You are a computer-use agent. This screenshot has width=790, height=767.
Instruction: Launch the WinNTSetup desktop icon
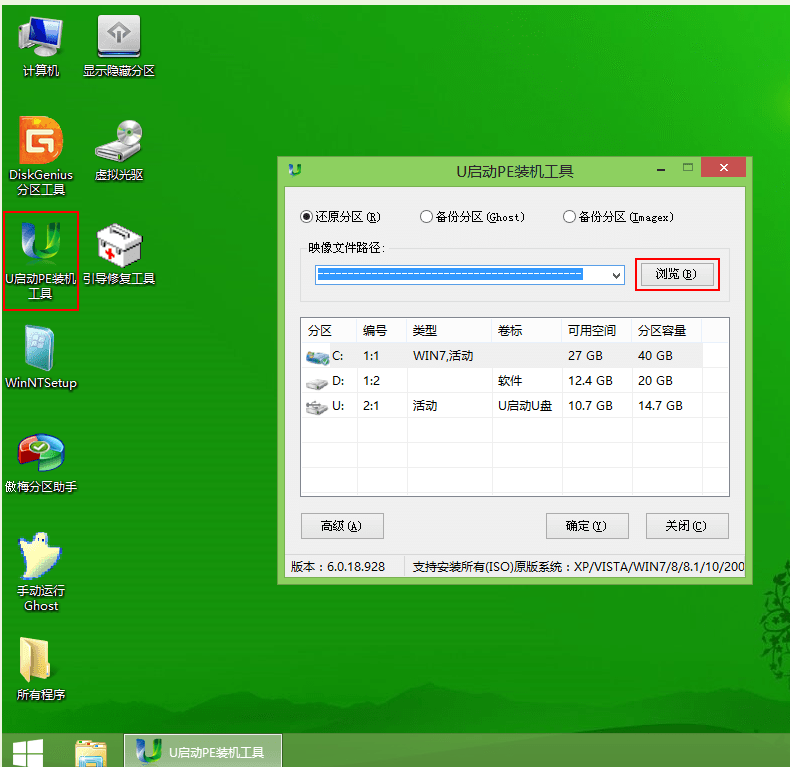[41, 357]
